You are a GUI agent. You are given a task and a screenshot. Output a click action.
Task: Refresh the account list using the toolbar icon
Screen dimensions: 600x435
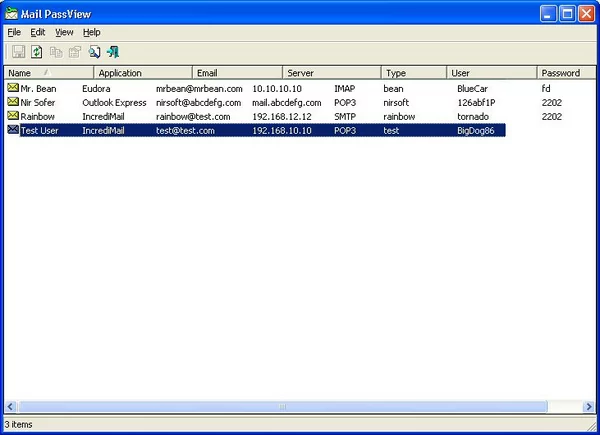click(37, 52)
